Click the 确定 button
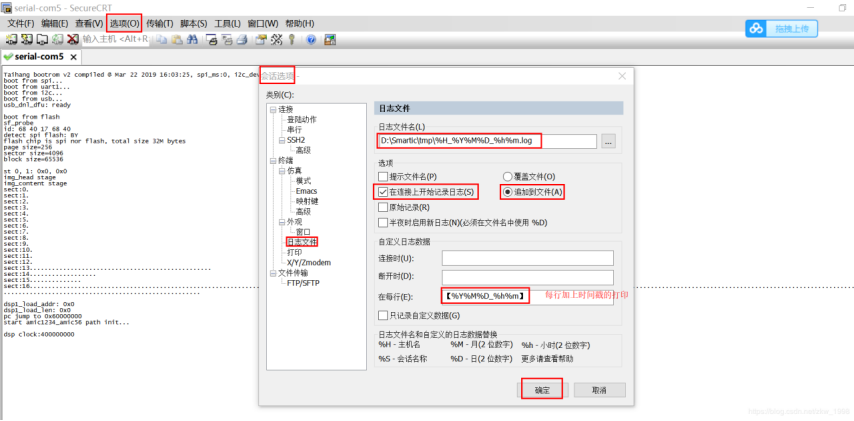This screenshot has width=854, height=421. click(x=542, y=390)
